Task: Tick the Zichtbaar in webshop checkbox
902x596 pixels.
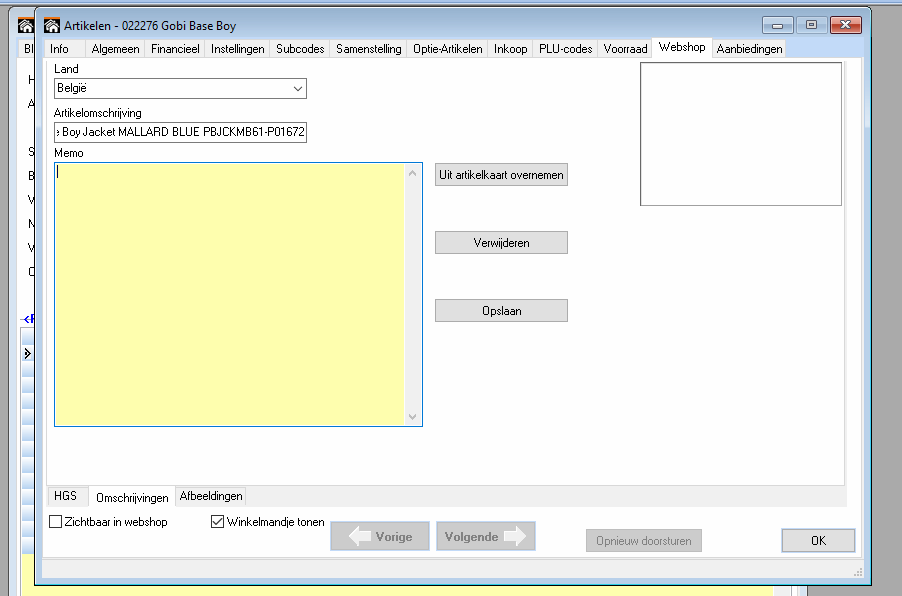Action: point(56,521)
